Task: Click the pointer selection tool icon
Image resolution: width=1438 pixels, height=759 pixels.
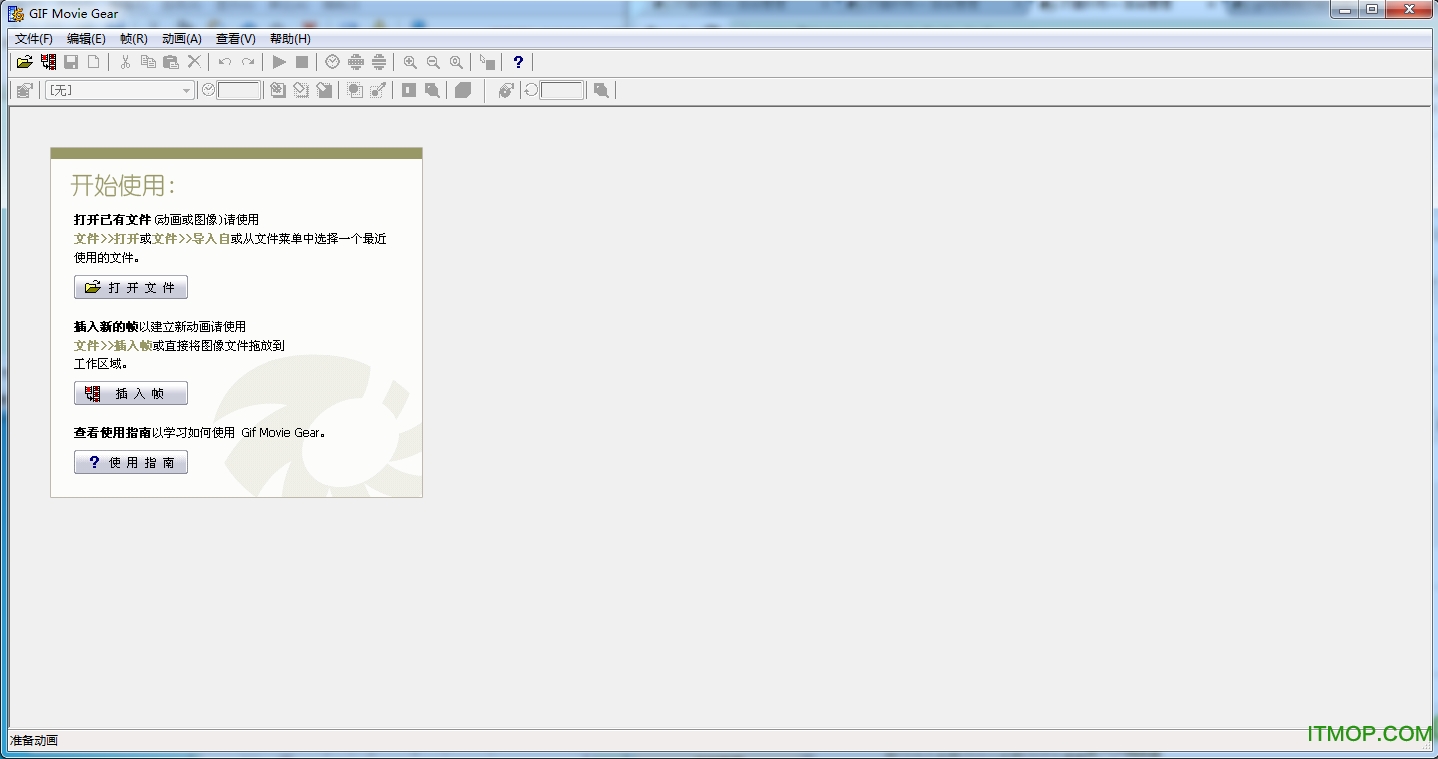Action: pyautogui.click(x=487, y=62)
